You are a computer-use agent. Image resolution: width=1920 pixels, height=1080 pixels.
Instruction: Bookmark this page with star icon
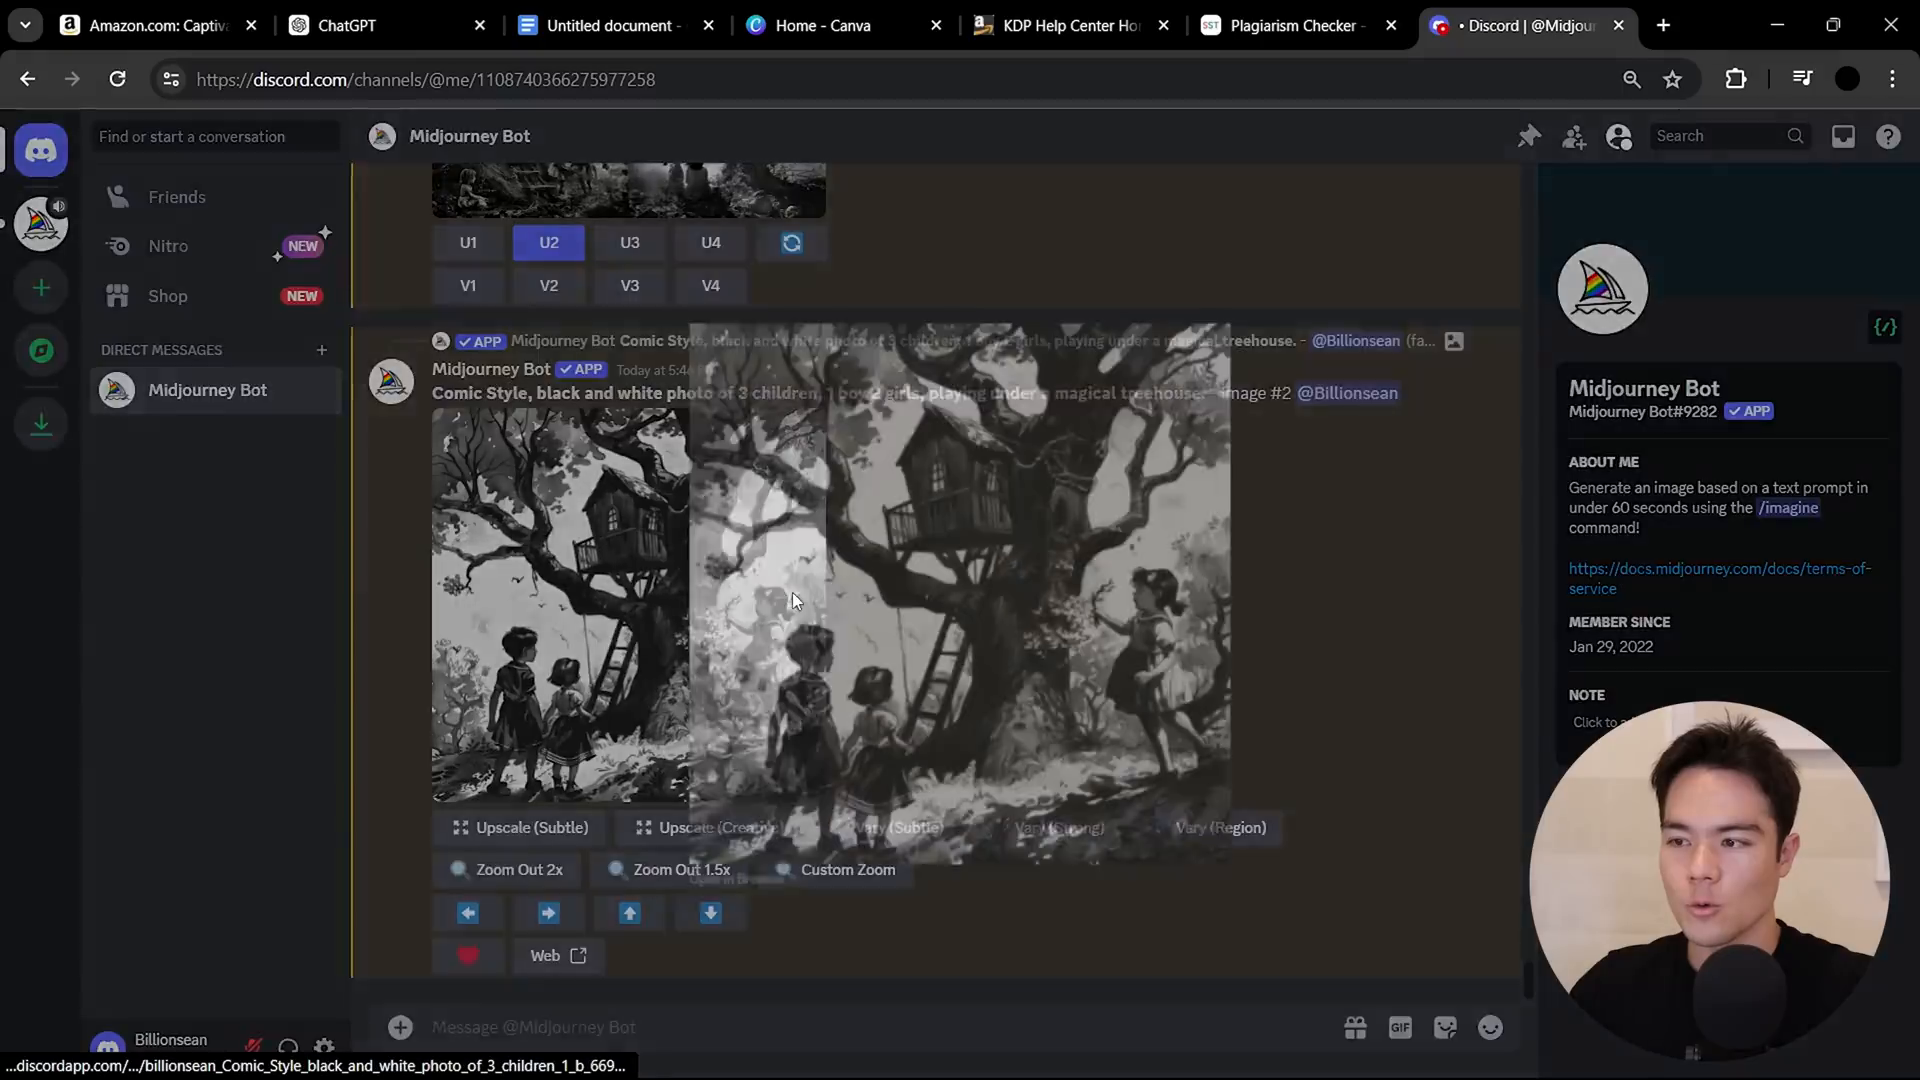[1672, 79]
